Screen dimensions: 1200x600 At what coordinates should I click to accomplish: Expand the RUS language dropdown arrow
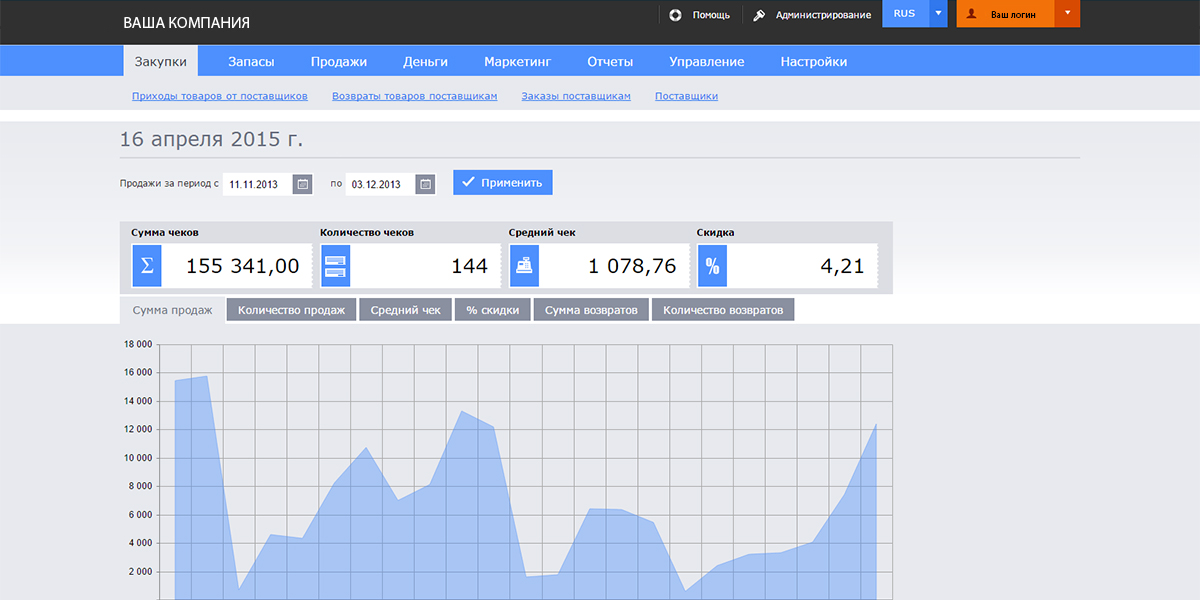[x=938, y=14]
